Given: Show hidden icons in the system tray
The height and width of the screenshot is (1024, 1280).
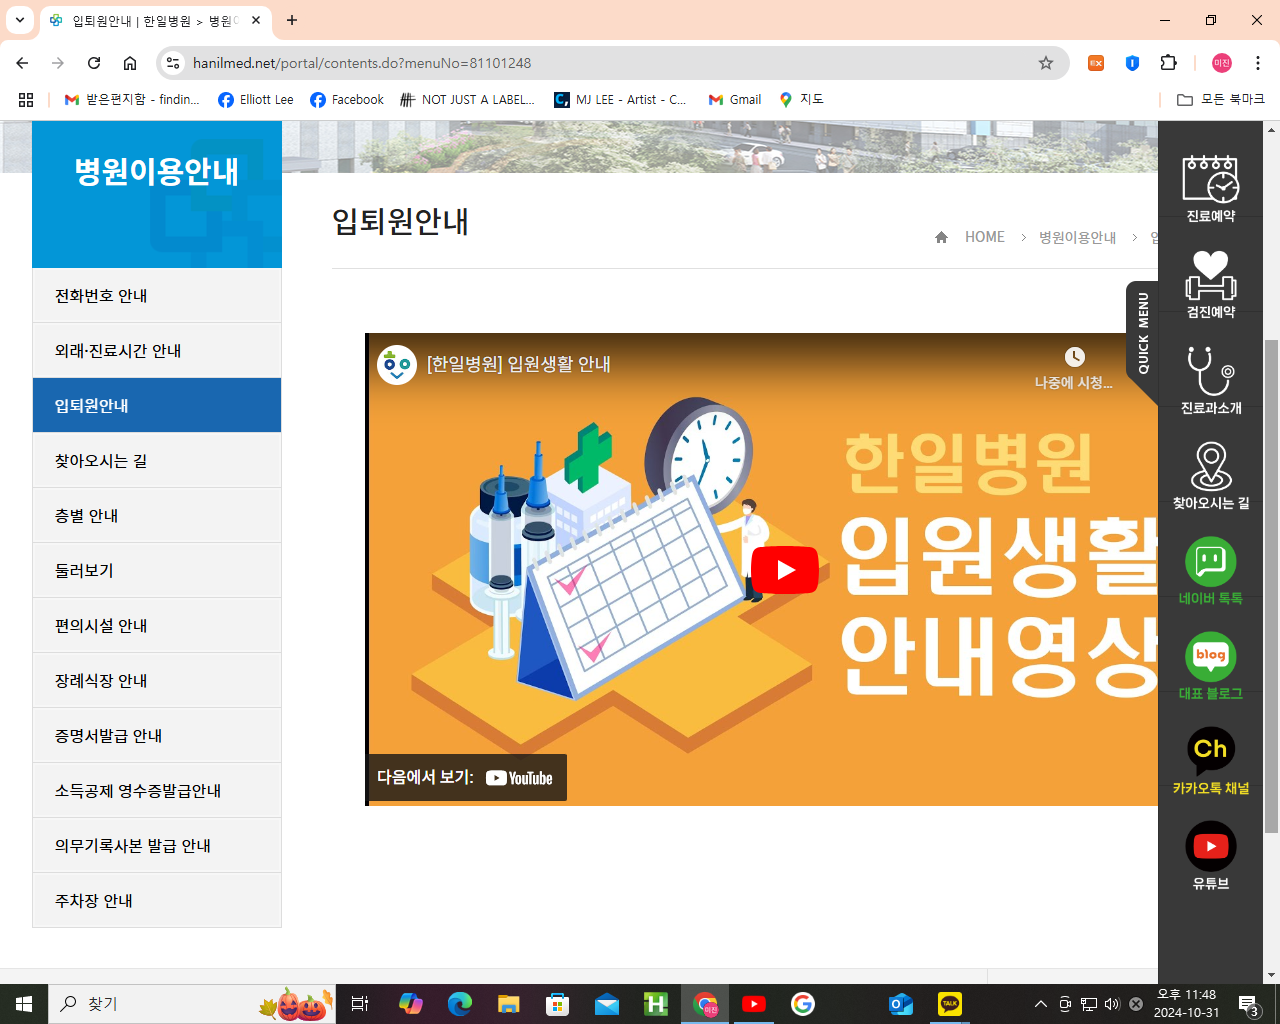Looking at the screenshot, I should click(1039, 1004).
